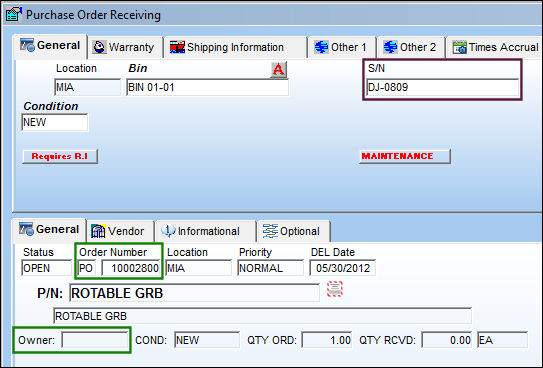Click the S/N label

tap(376, 68)
